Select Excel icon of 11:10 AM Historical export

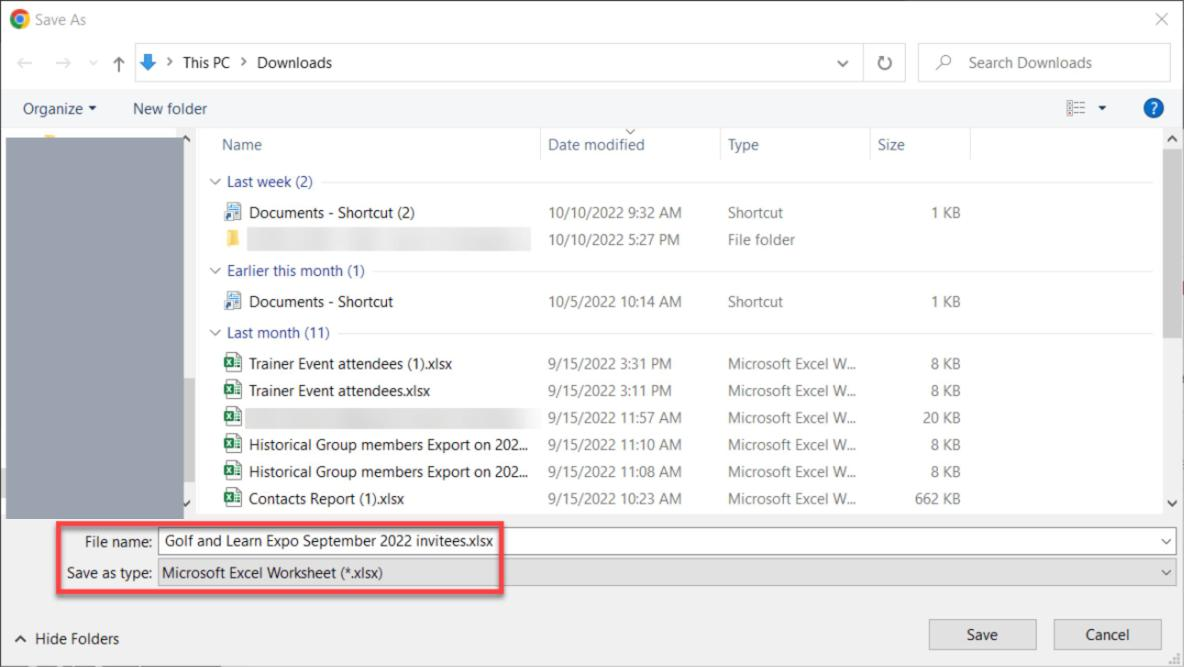[233, 444]
